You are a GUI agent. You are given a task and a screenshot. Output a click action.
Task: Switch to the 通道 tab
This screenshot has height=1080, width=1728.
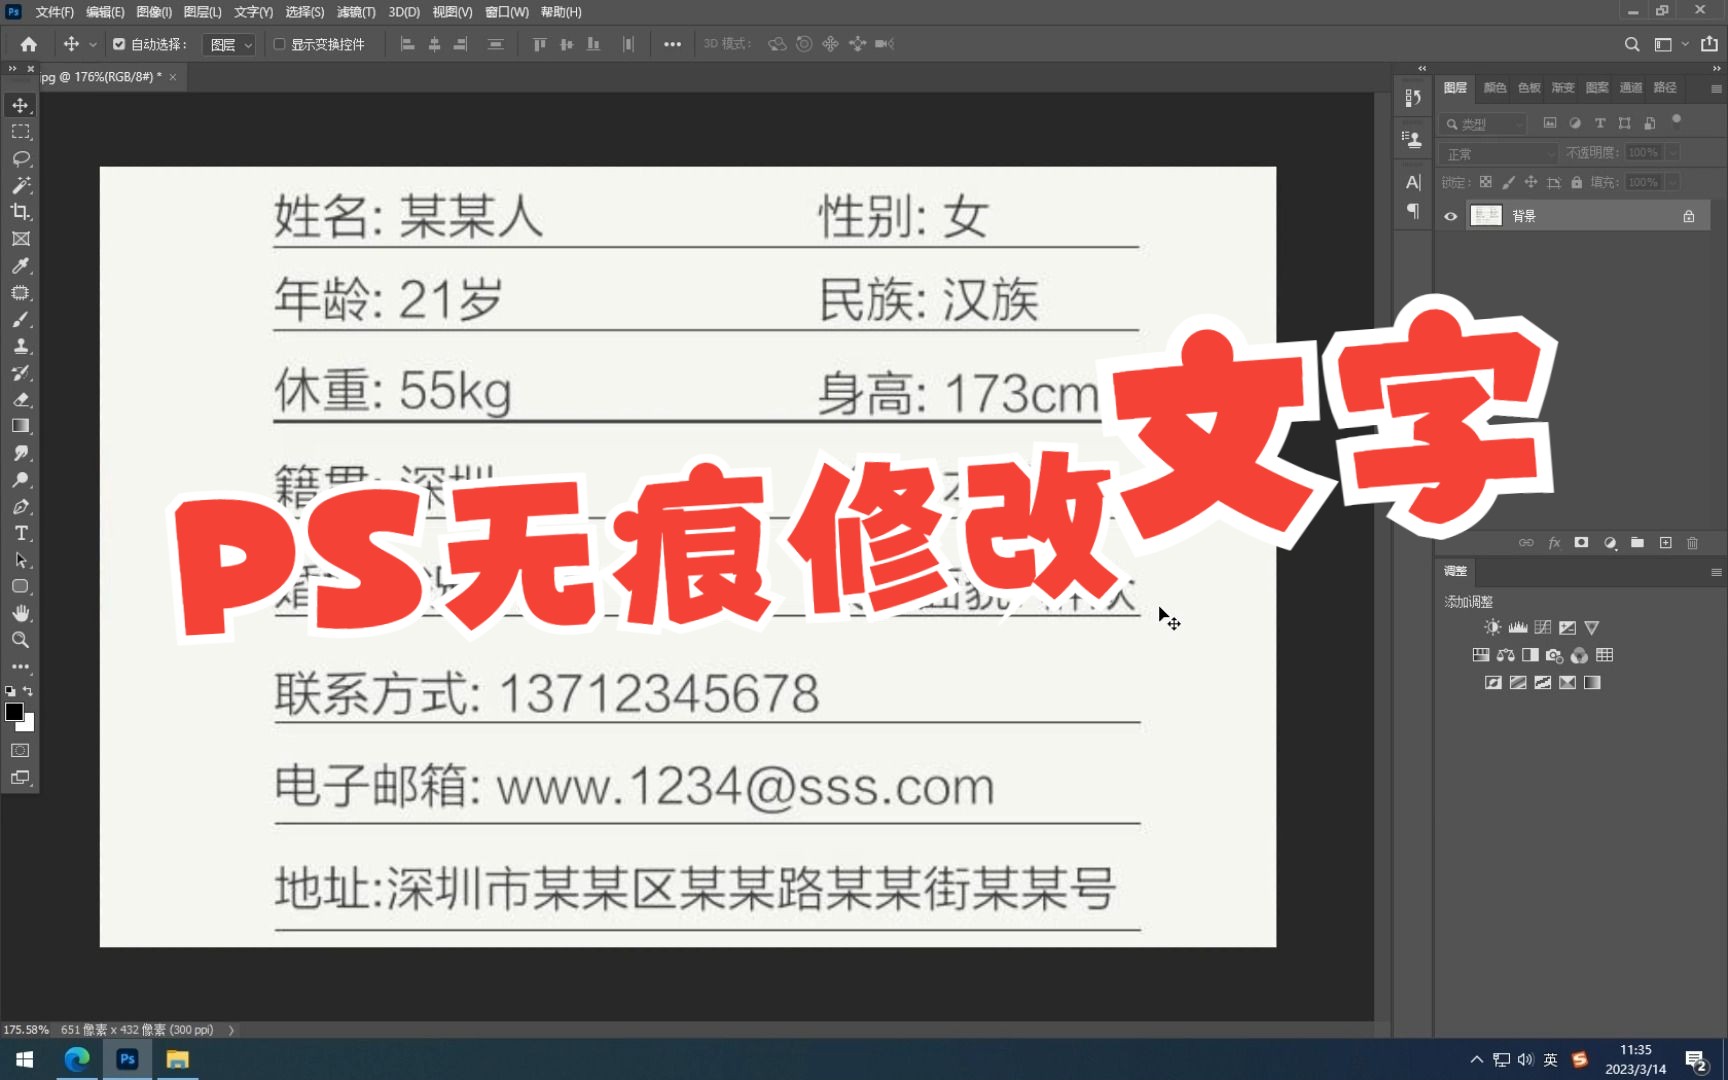[1631, 88]
